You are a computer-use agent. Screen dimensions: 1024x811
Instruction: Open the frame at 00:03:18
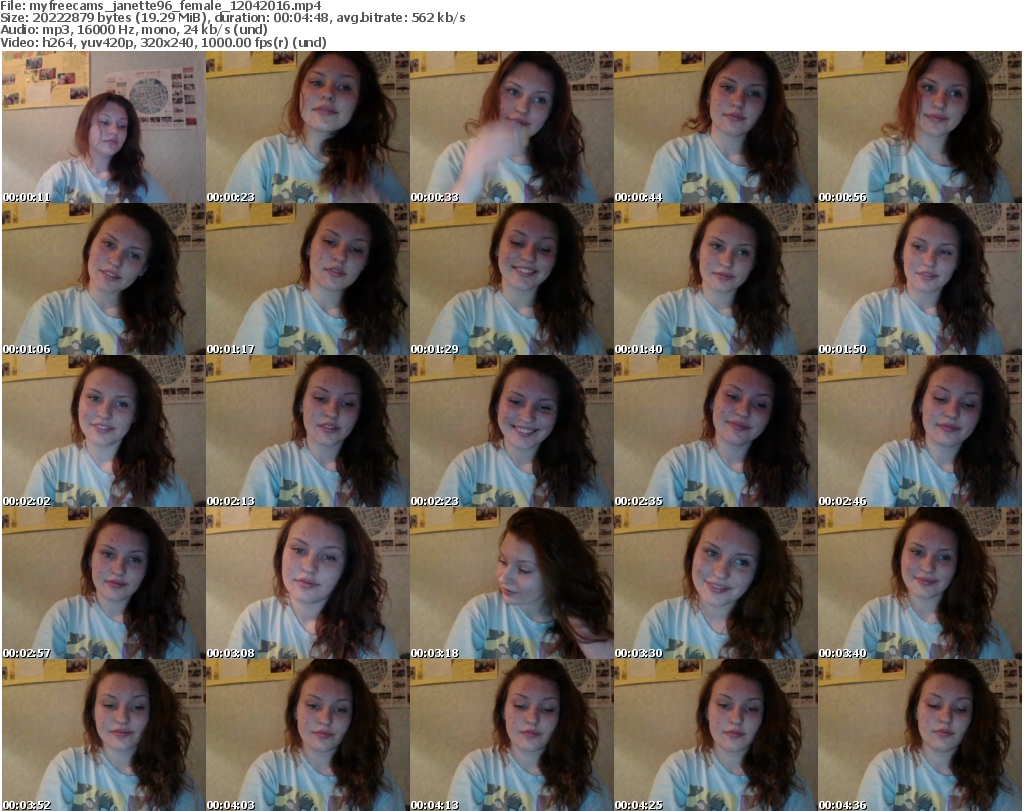[x=511, y=583]
